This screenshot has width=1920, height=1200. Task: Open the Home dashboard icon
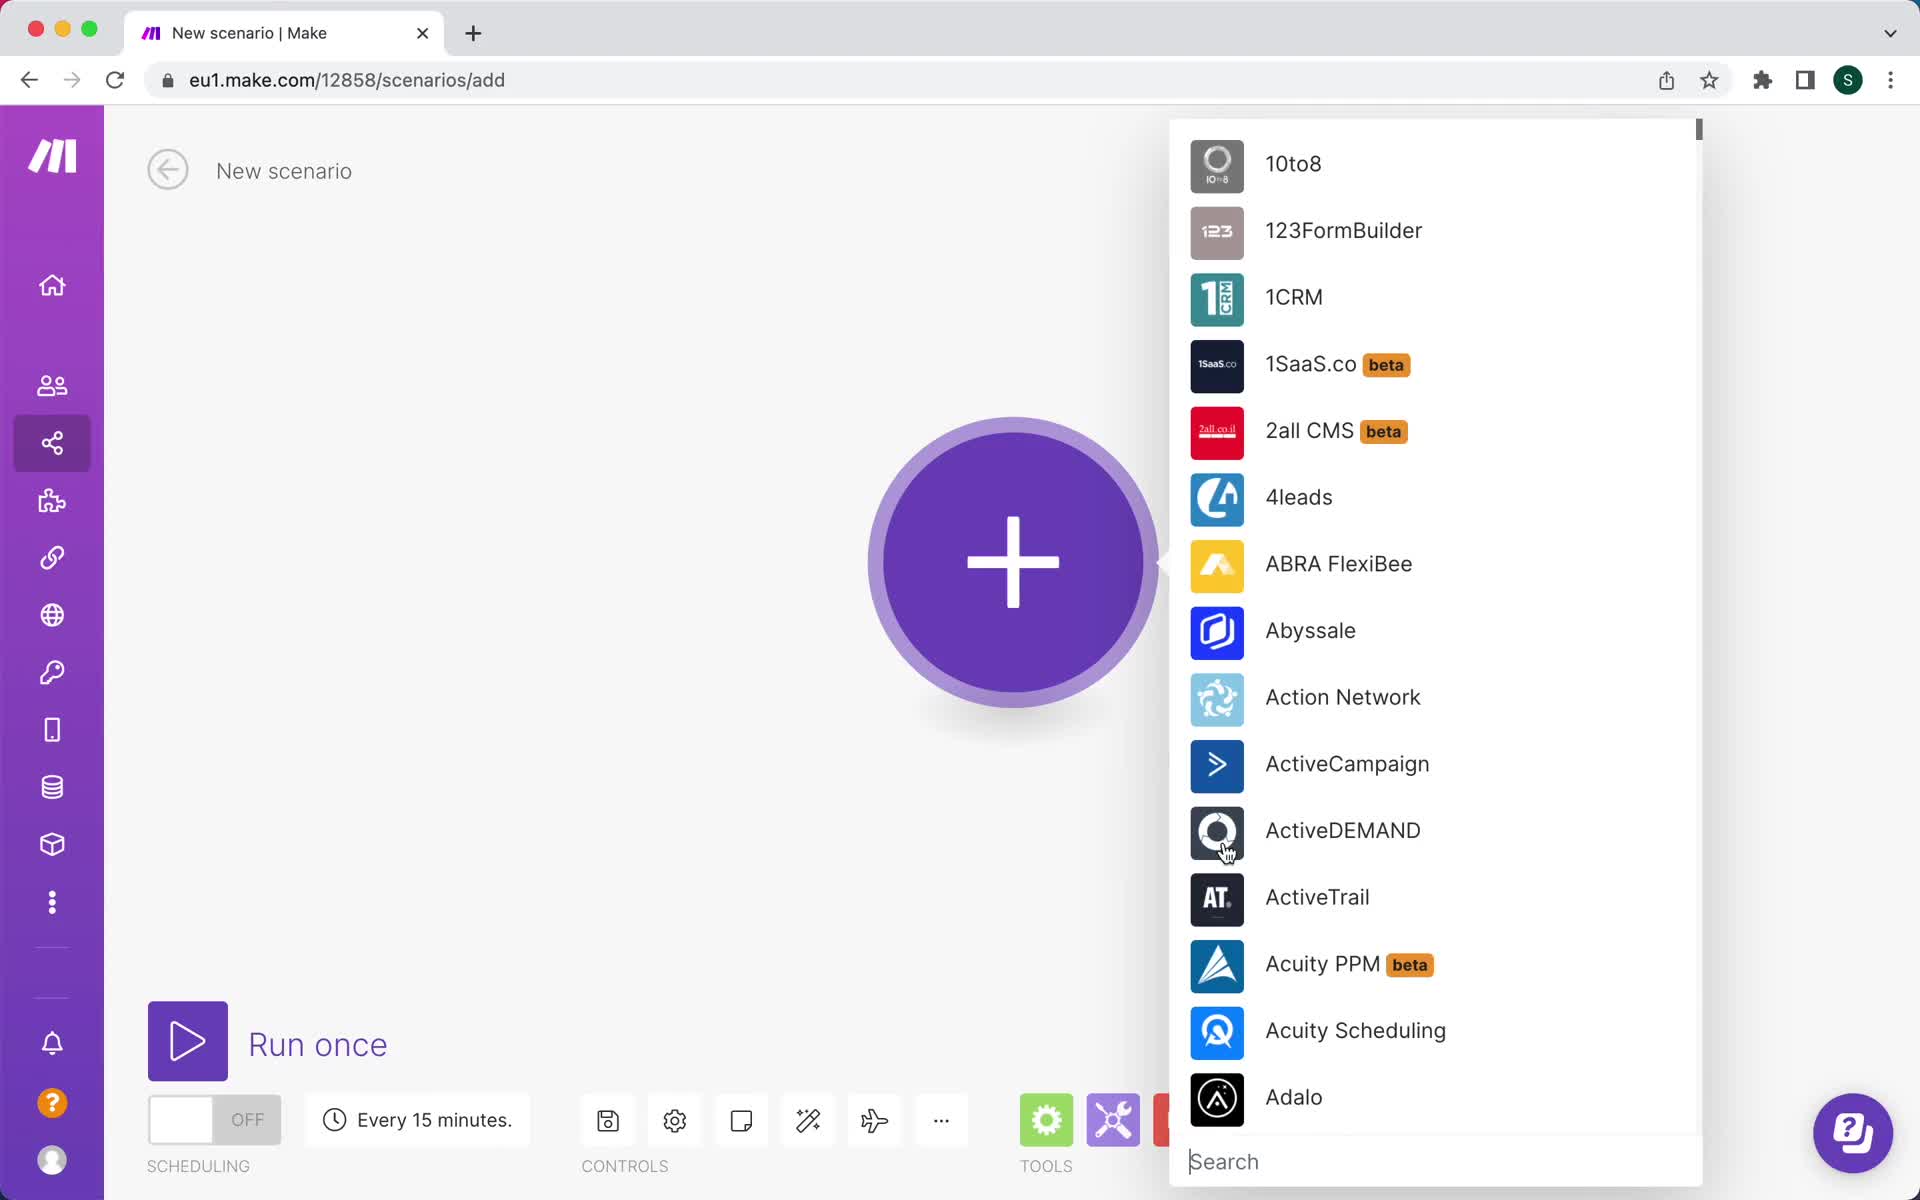click(x=52, y=286)
